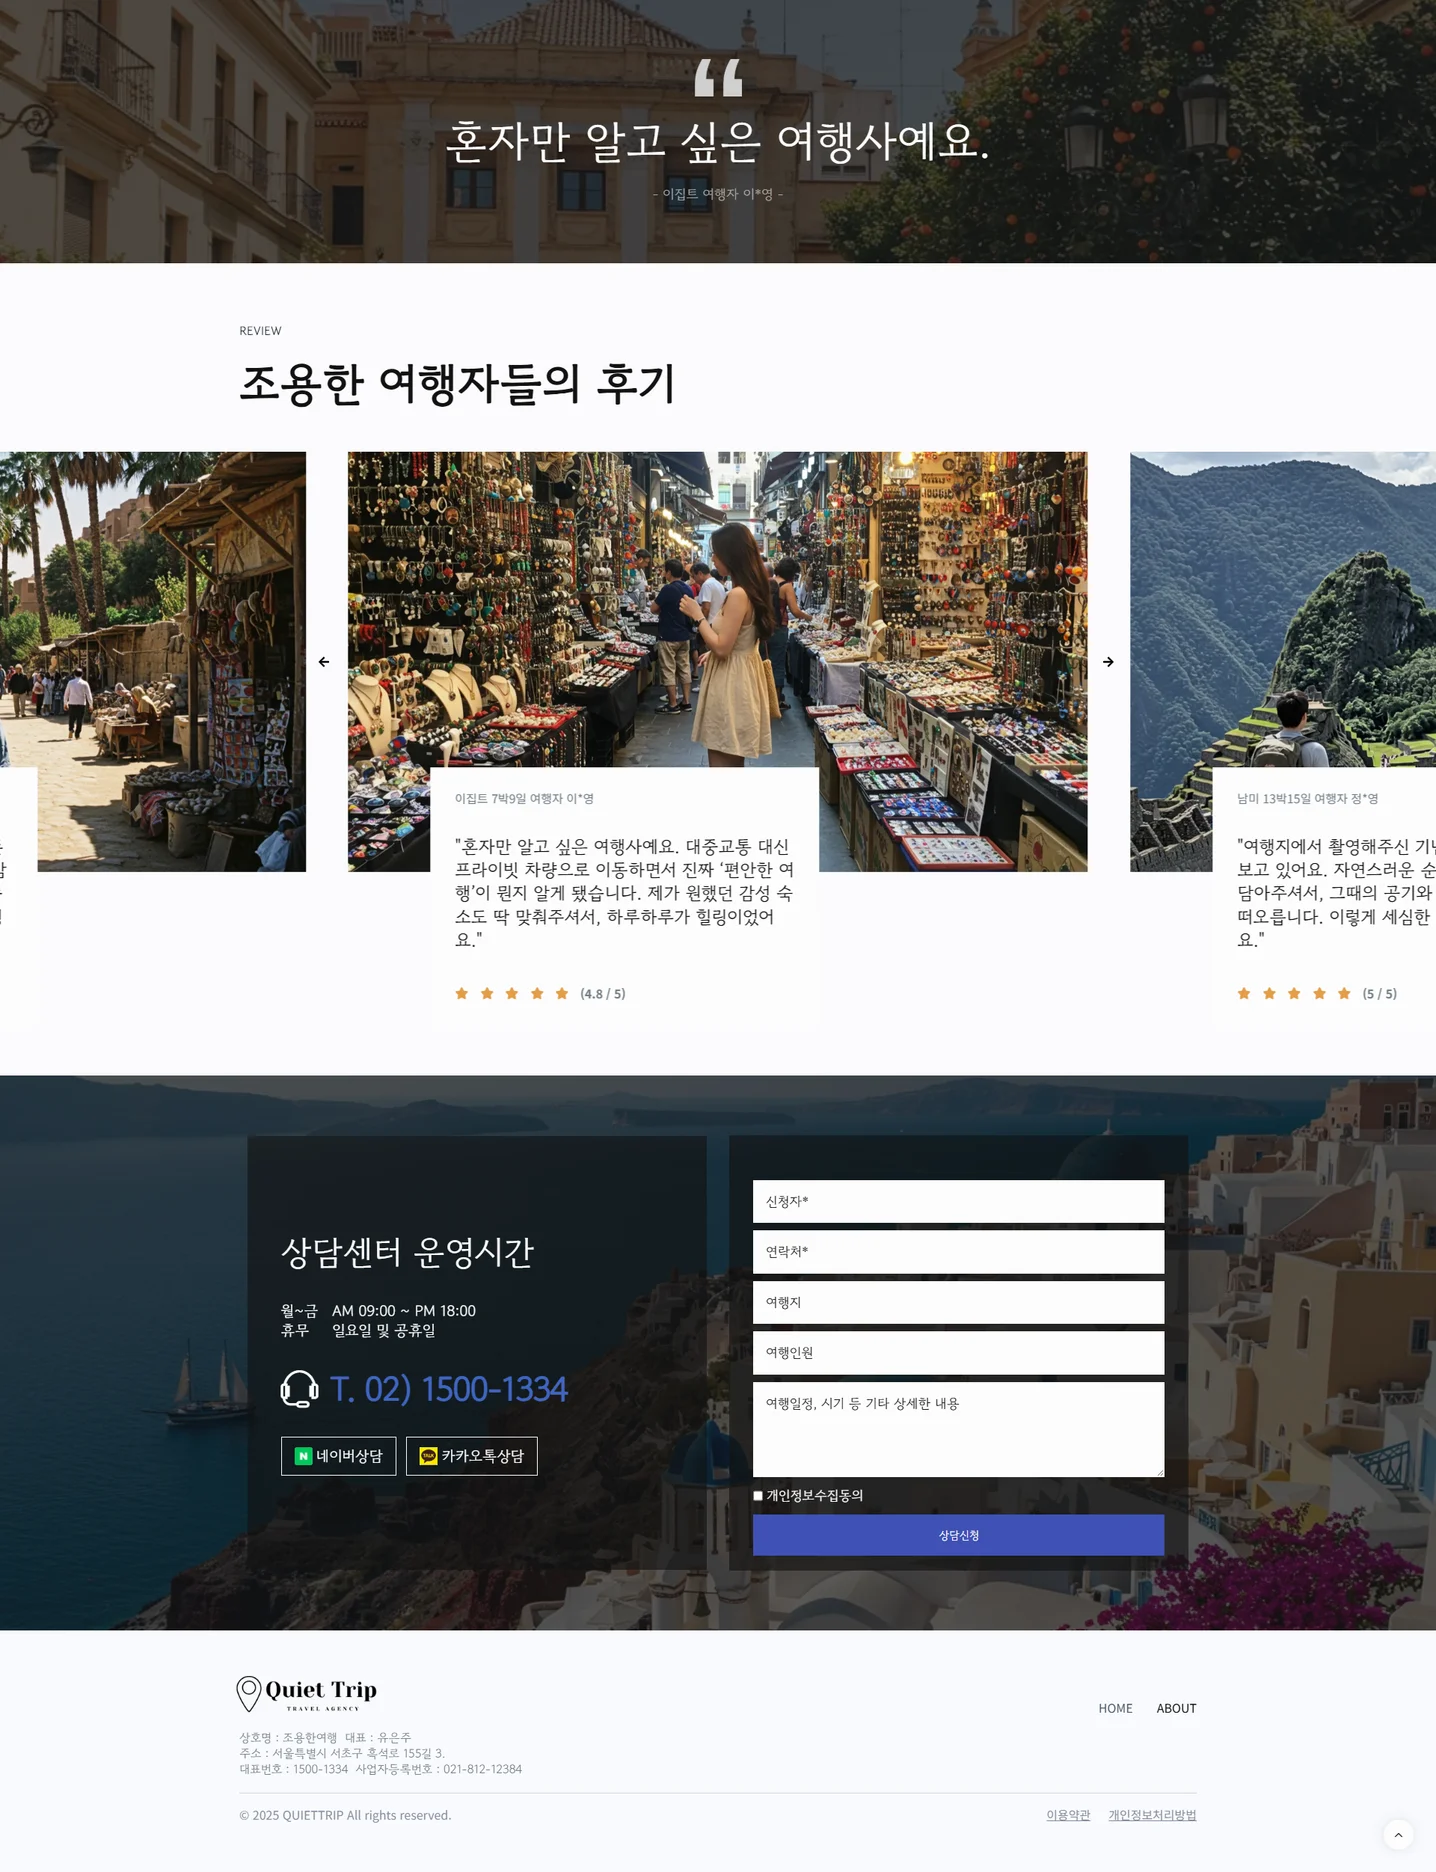The height and width of the screenshot is (1872, 1436).
Task: Open the 이용약관 link
Action: (x=1068, y=1815)
